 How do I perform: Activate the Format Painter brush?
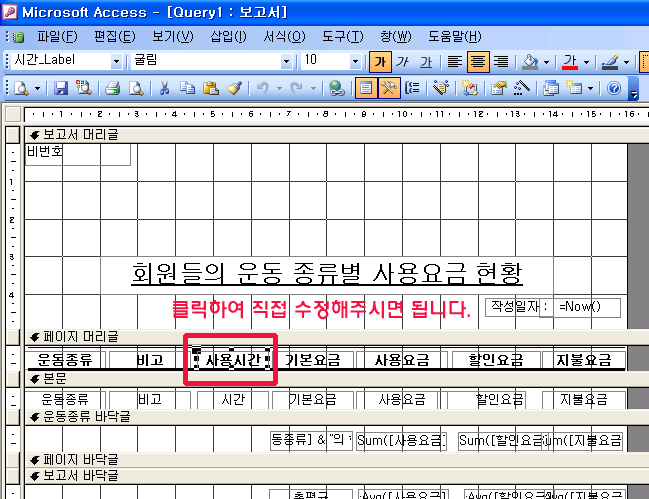234,88
